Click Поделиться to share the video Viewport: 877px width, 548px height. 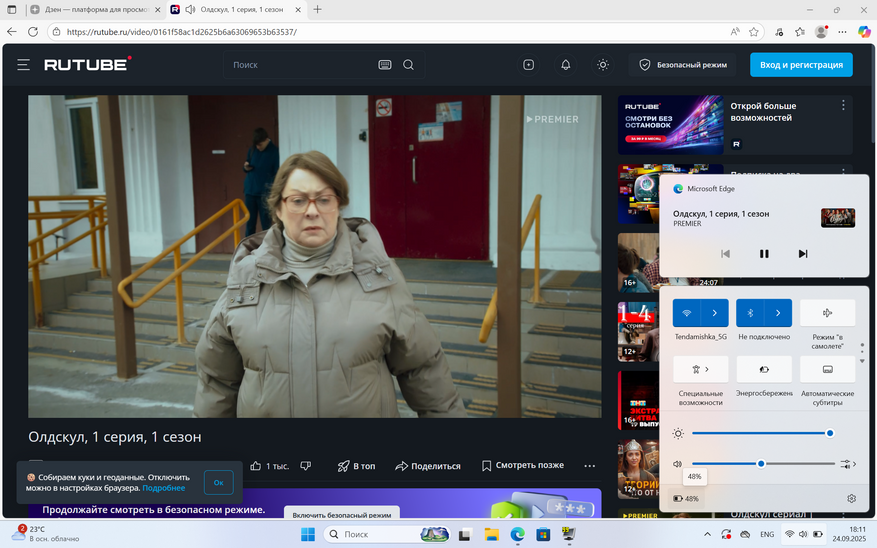(x=428, y=466)
